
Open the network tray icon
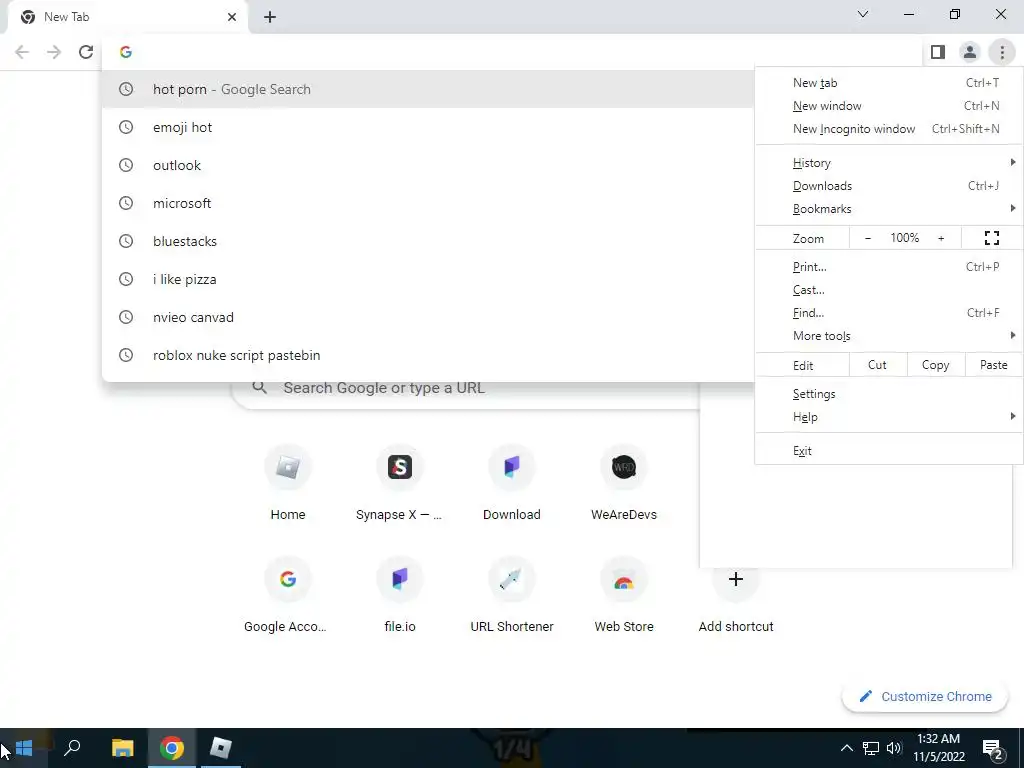[x=871, y=748]
